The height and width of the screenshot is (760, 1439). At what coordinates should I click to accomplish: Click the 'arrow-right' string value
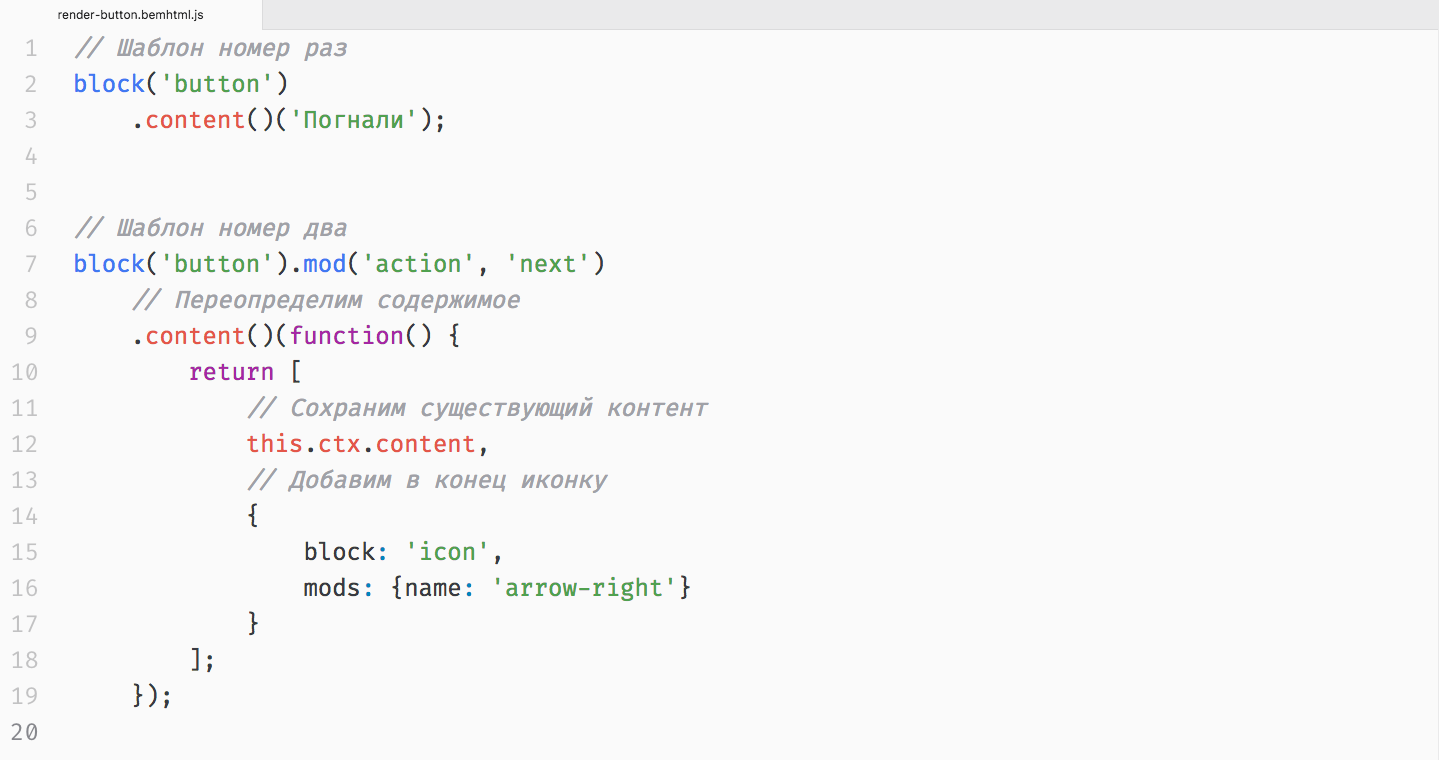584,588
